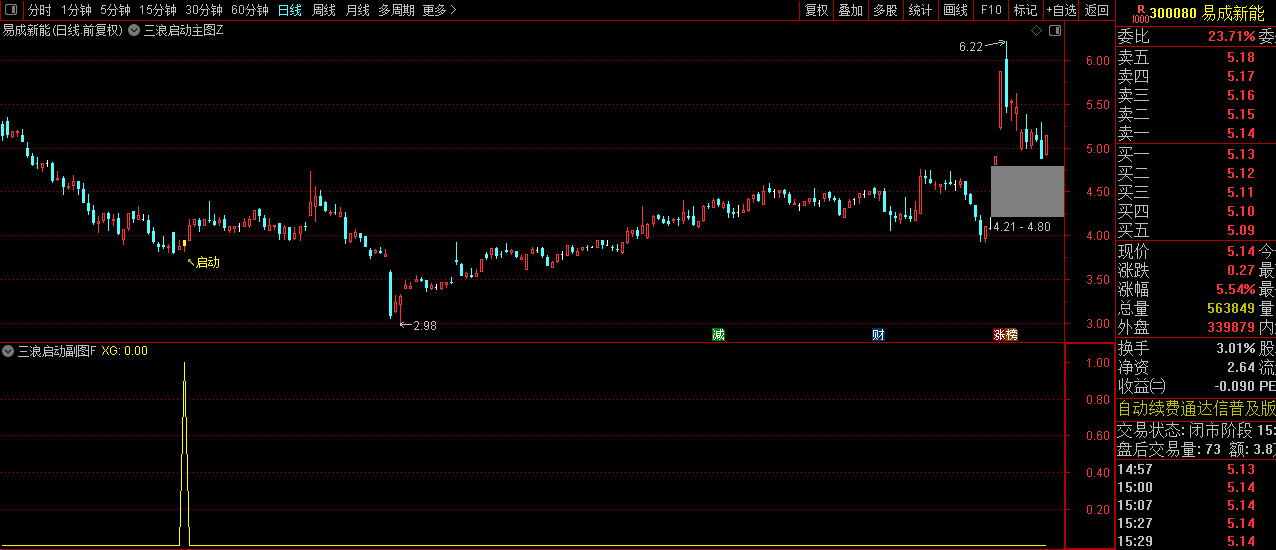Click 卖四 price 5.17
This screenshot has width=1276, height=550.
coord(1240,77)
